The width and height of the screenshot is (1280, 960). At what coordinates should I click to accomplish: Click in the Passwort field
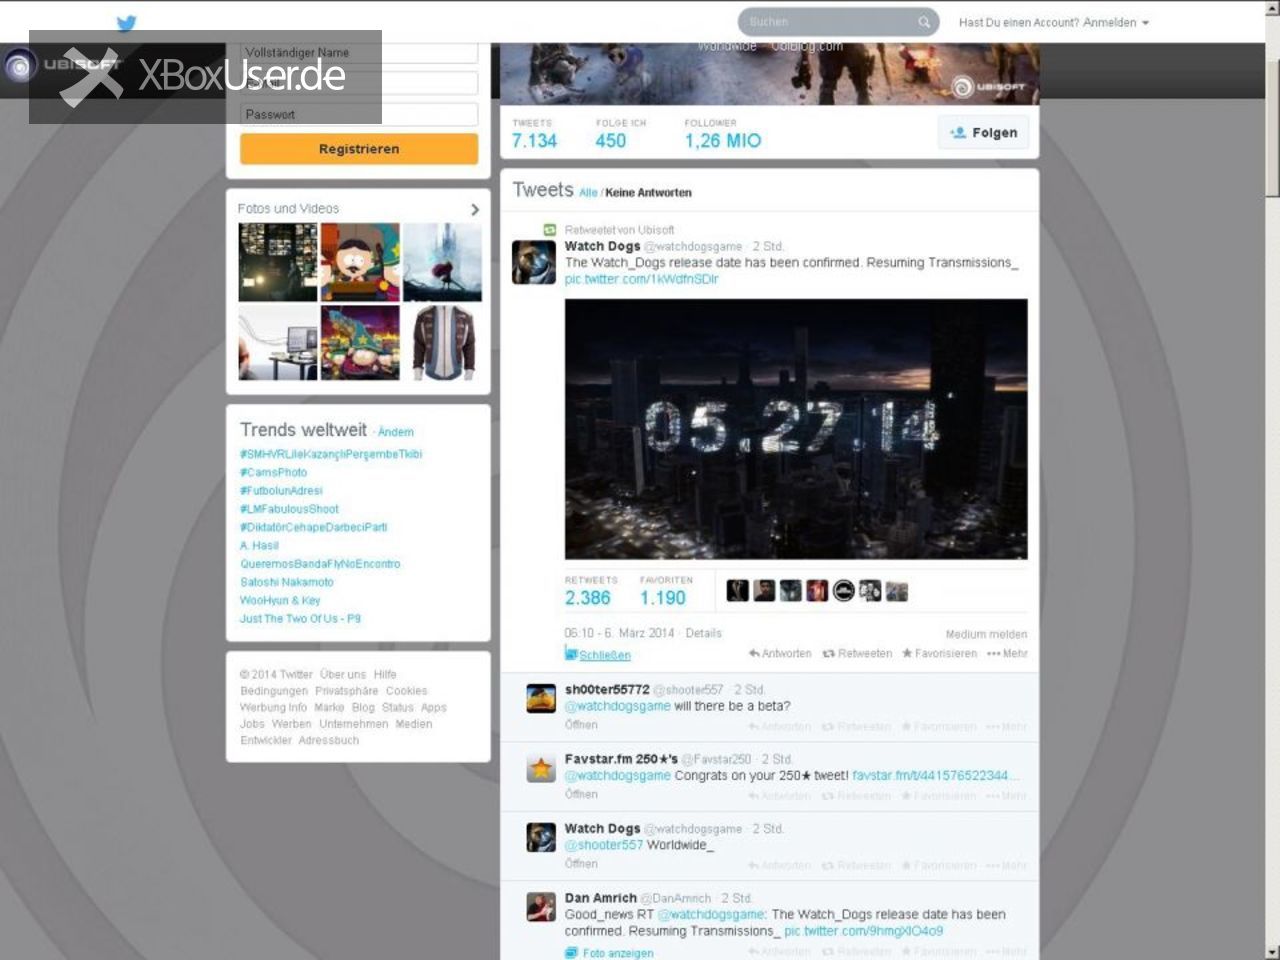pos(359,114)
